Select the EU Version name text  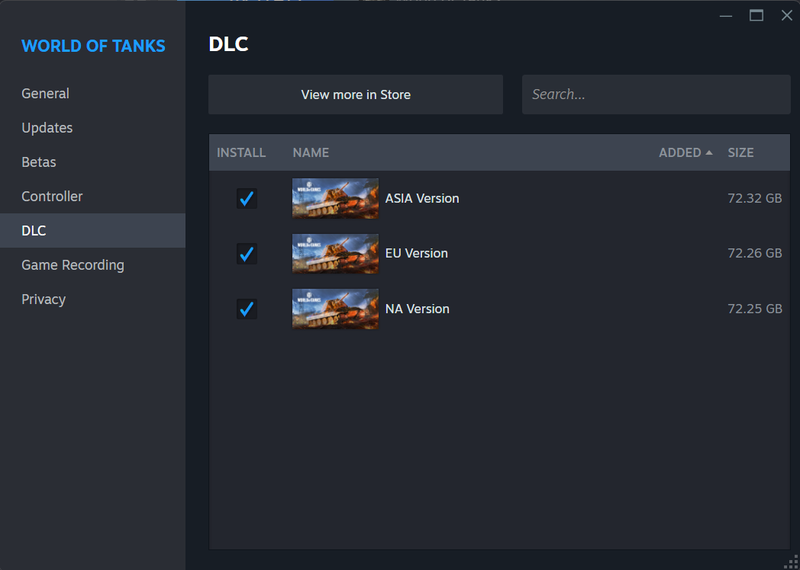pyautogui.click(x=416, y=254)
